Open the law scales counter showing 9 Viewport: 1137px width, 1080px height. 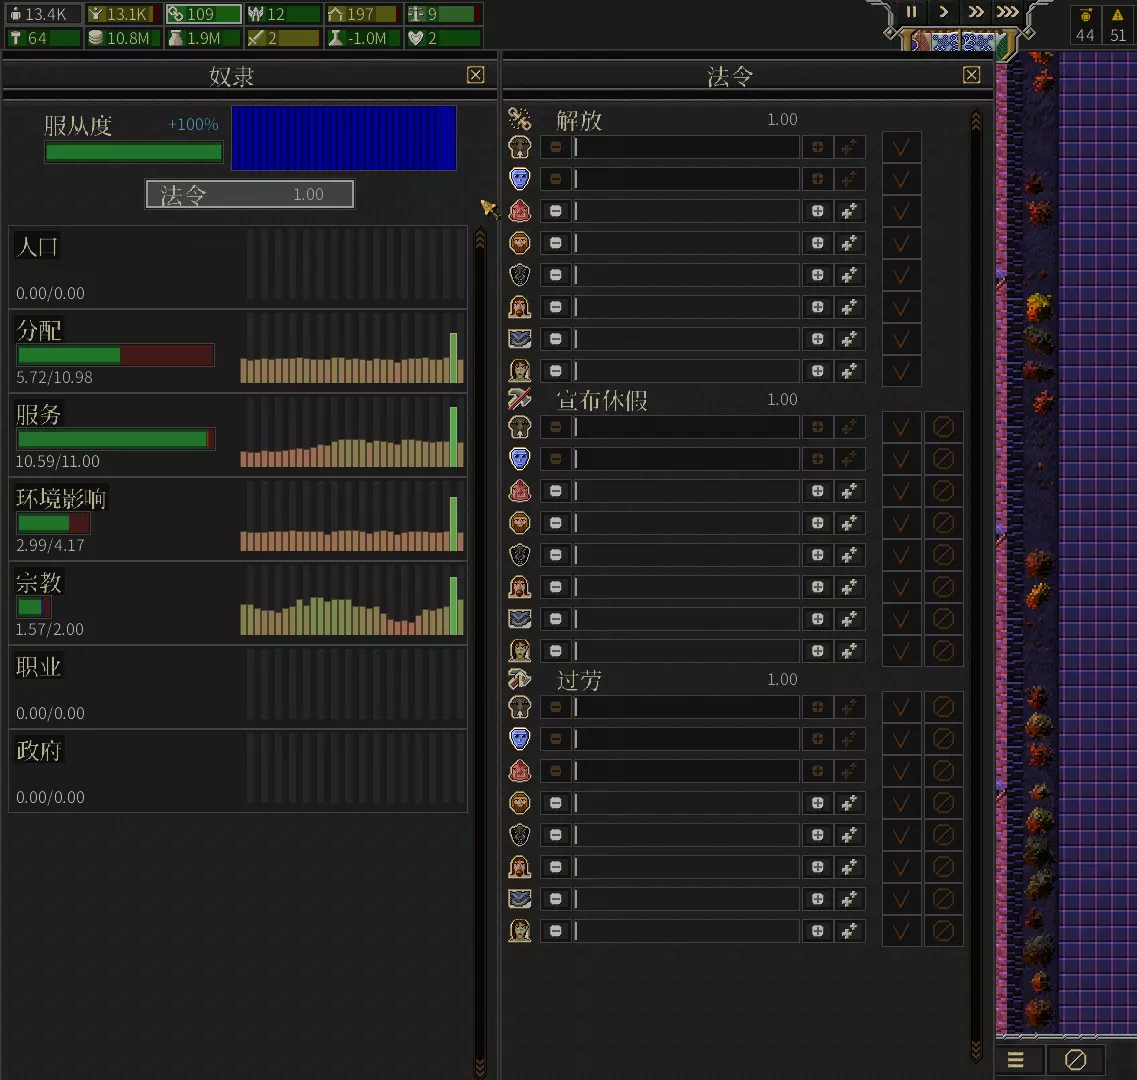point(442,14)
